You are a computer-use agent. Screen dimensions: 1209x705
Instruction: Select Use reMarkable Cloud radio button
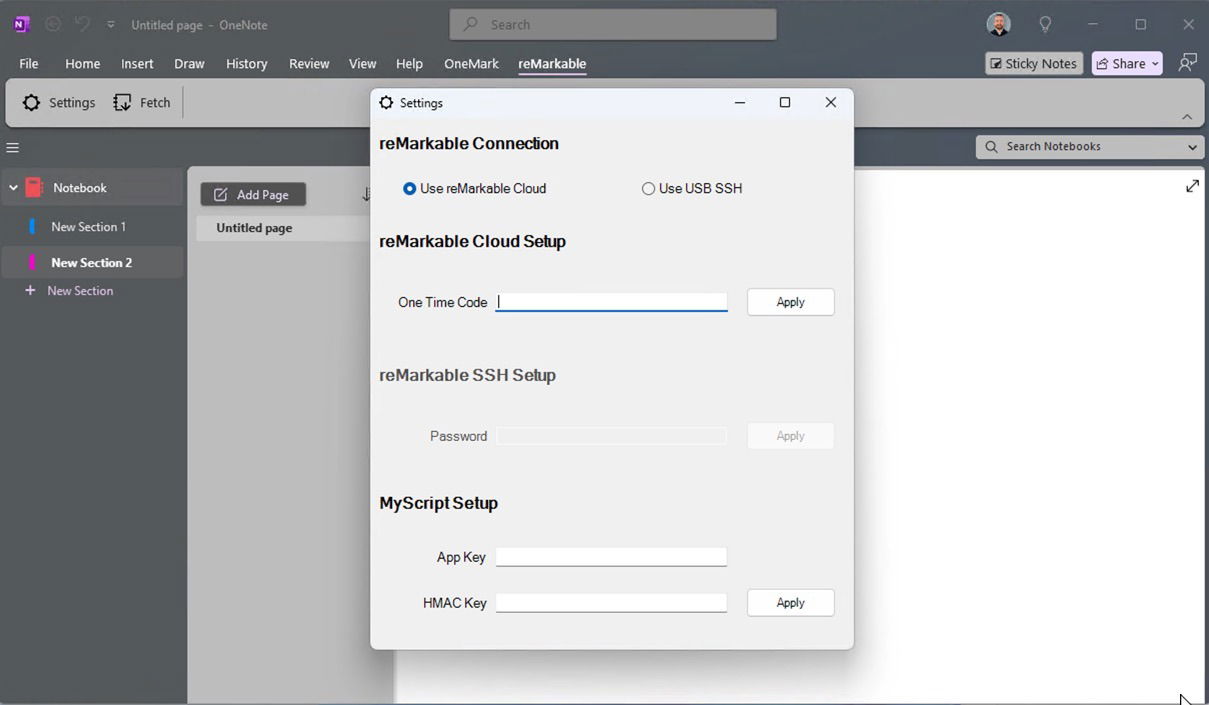point(409,189)
